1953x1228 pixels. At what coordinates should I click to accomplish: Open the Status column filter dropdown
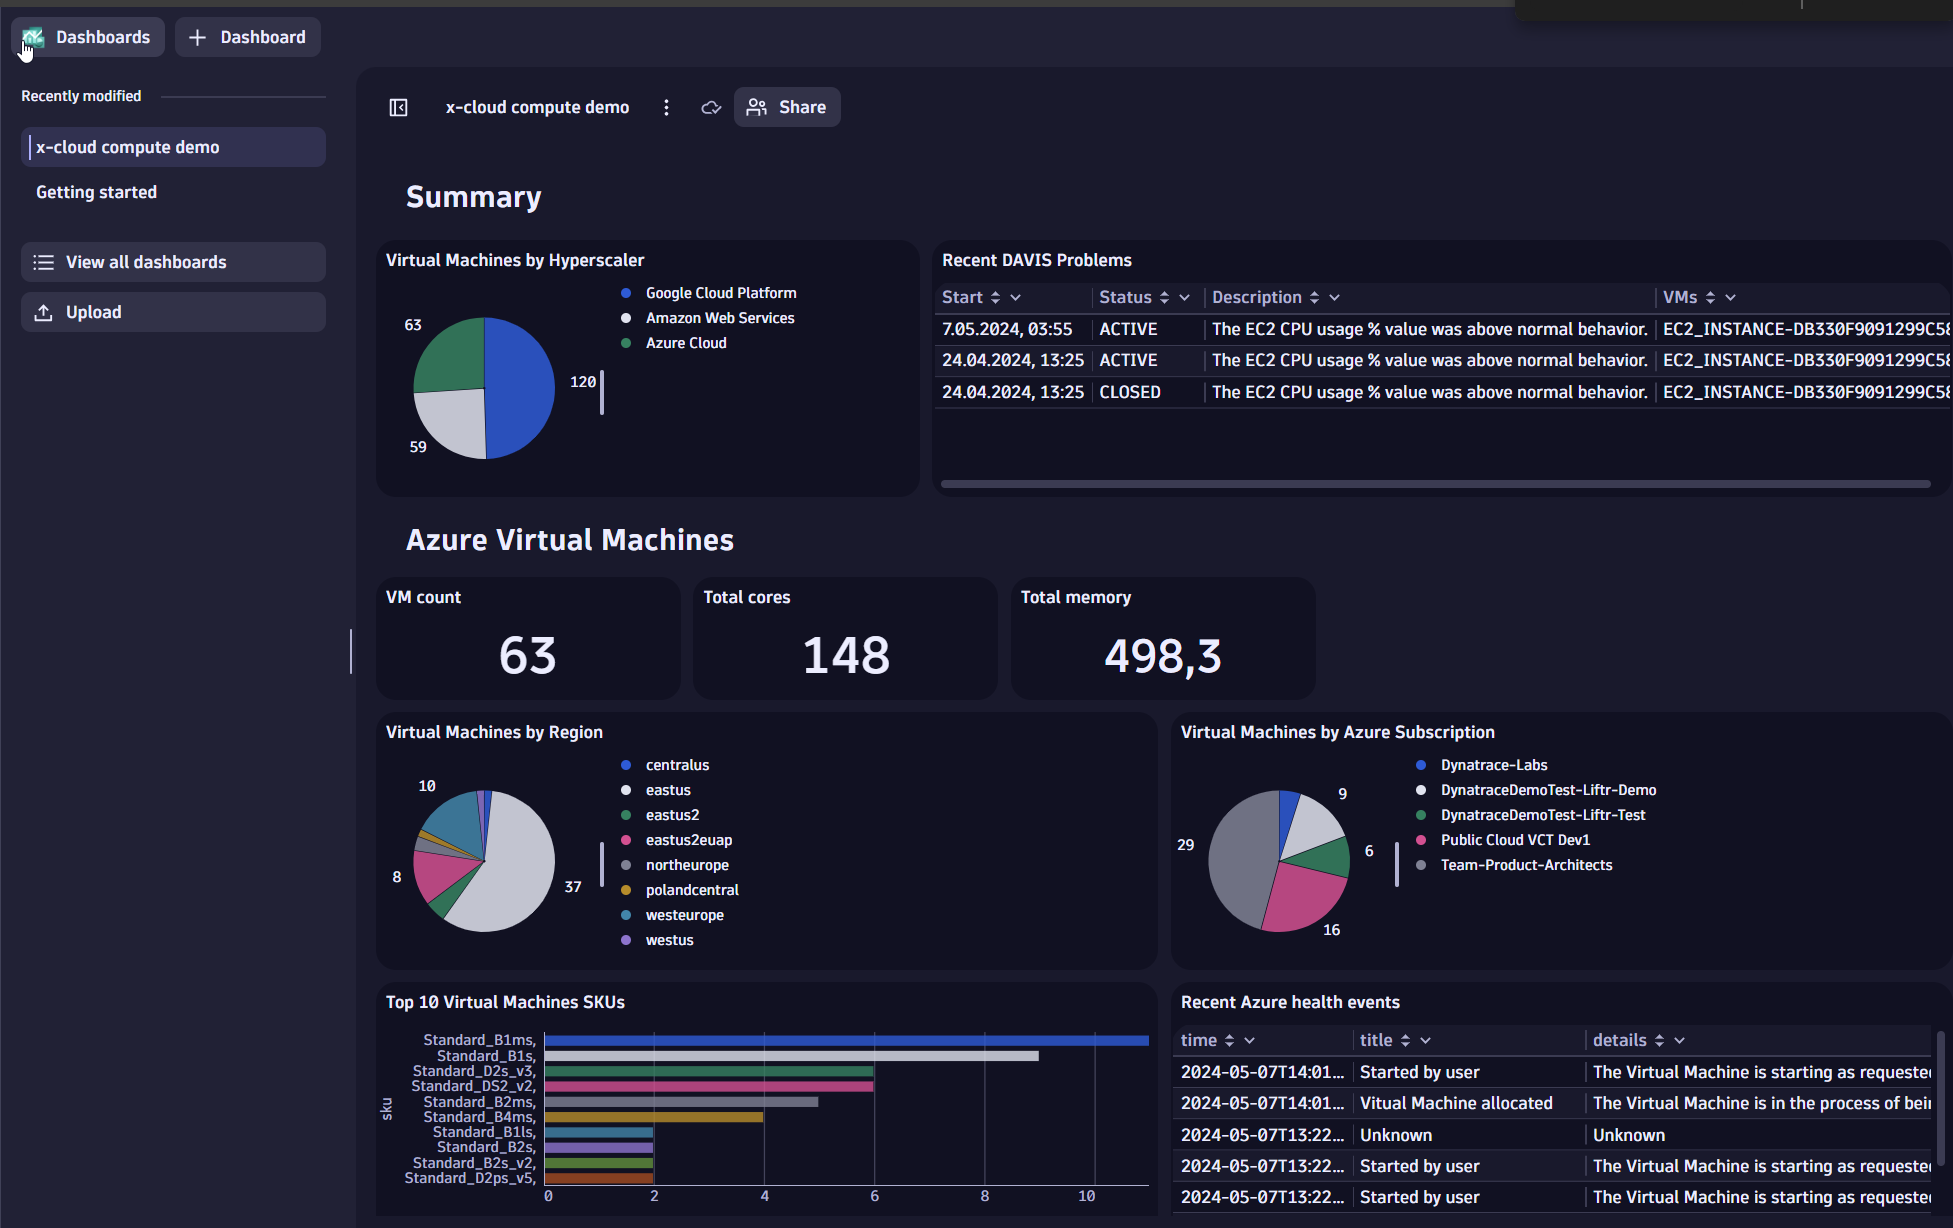click(x=1184, y=297)
